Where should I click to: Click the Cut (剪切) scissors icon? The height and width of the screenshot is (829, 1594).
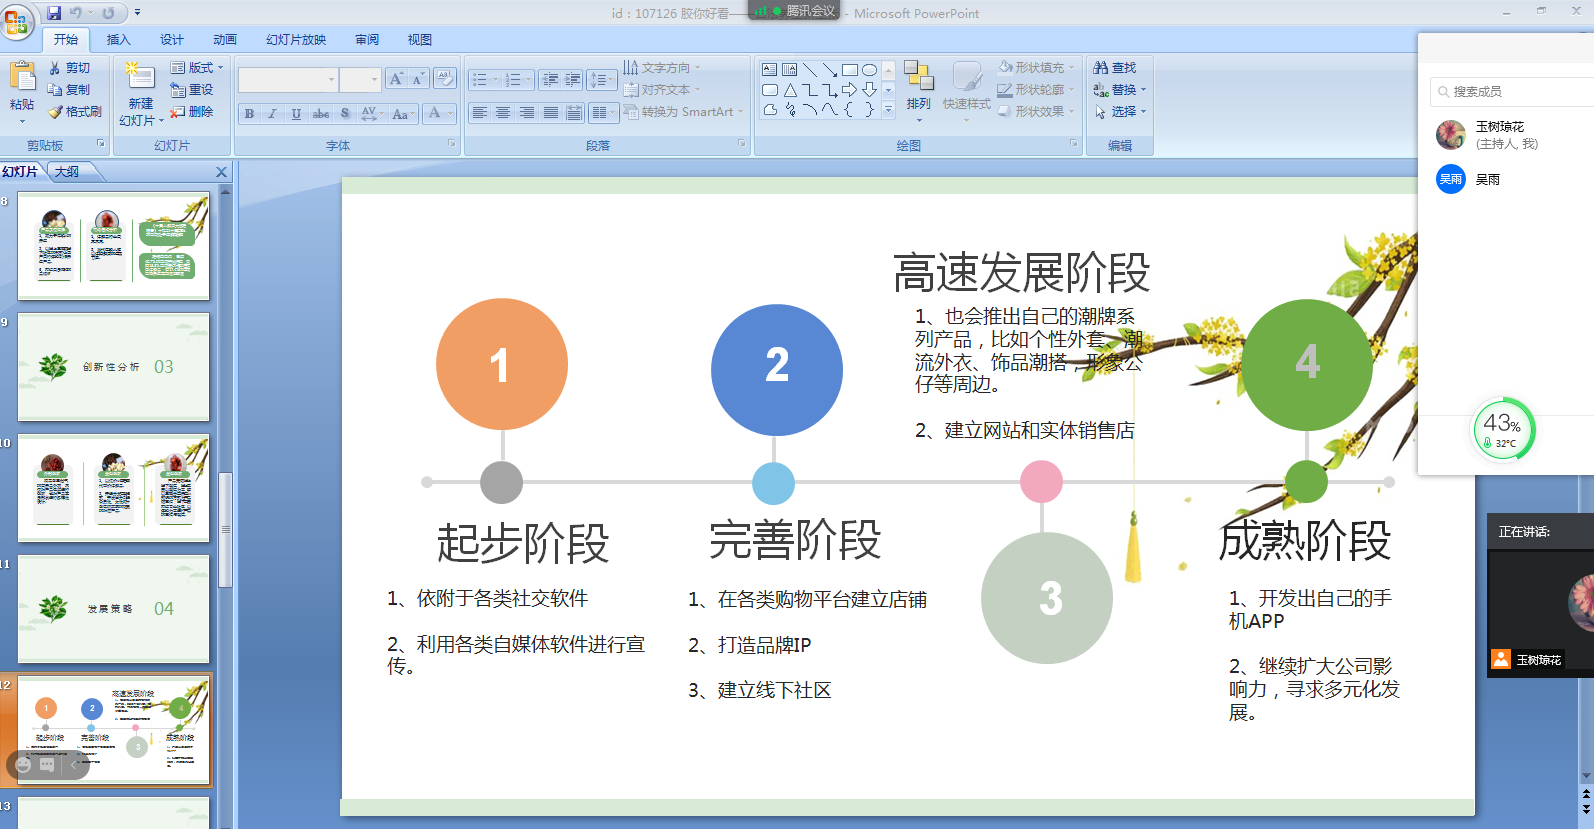[x=55, y=68]
